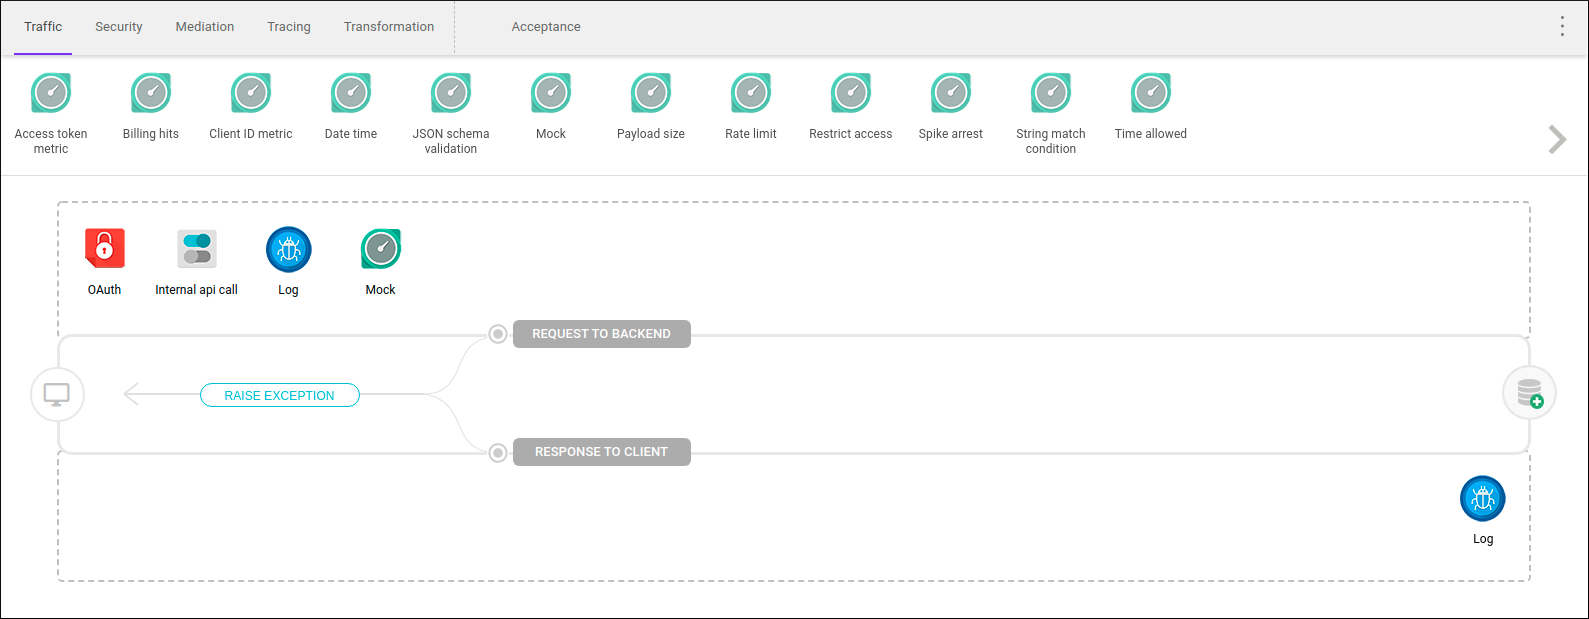Click the Mock interceptor in the top palette
1589x619 pixels.
pyautogui.click(x=551, y=93)
